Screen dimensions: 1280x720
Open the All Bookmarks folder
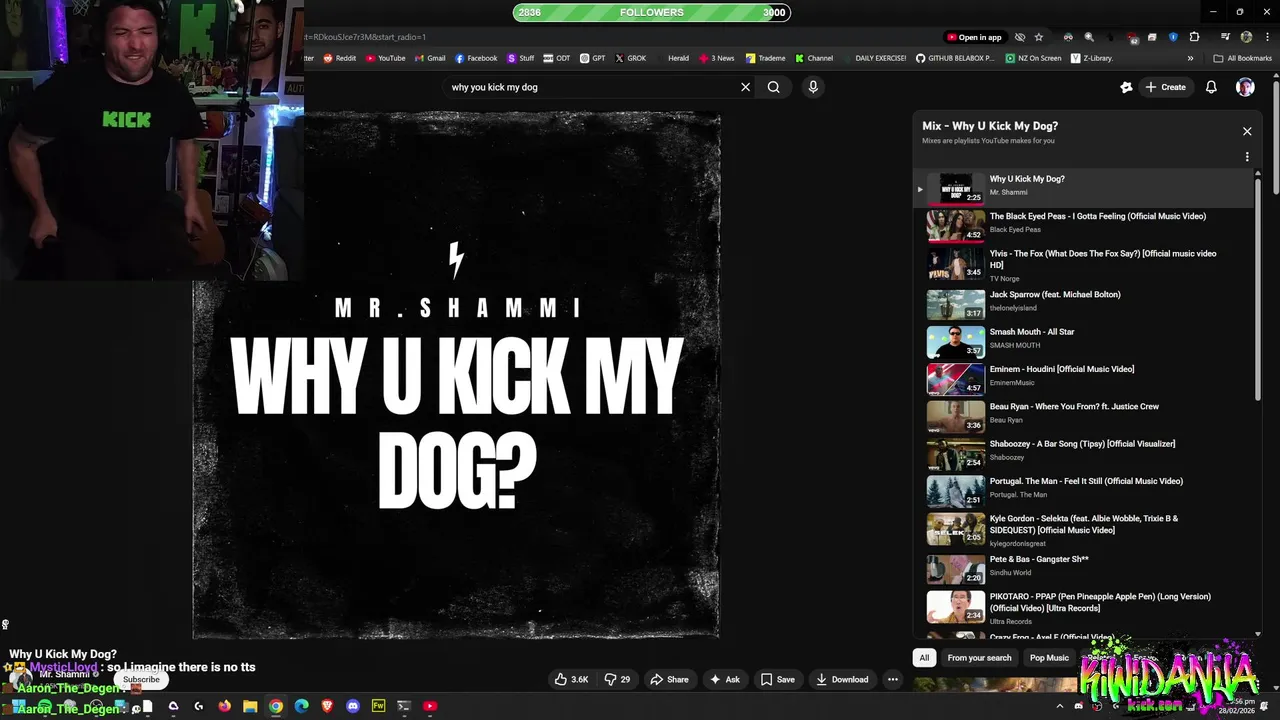pos(1242,58)
